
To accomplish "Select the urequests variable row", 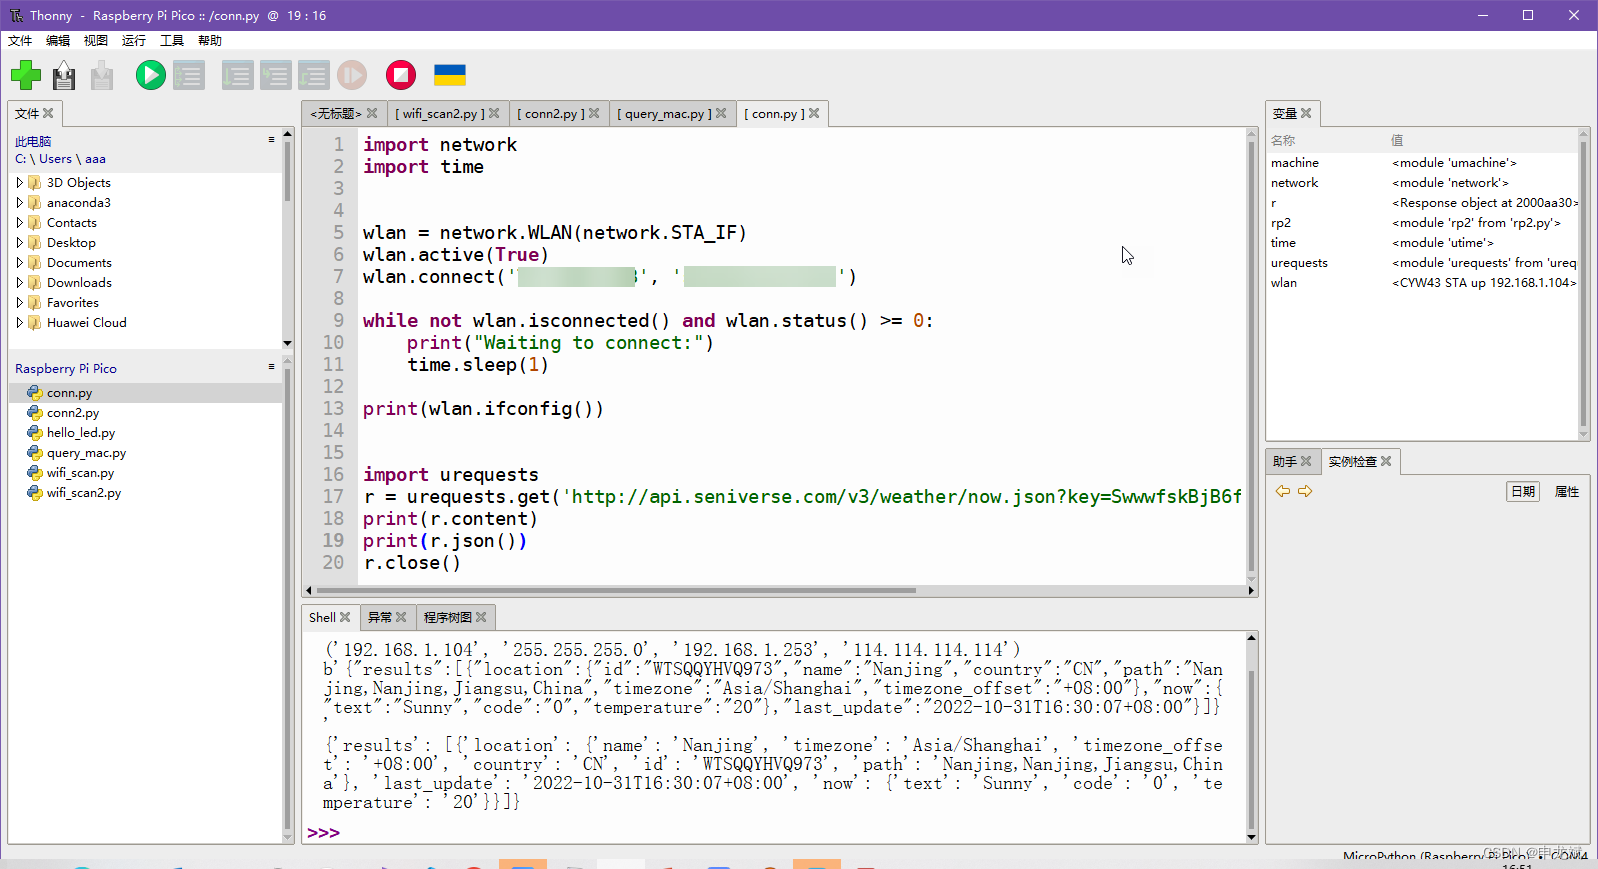I will (x=1423, y=263).
